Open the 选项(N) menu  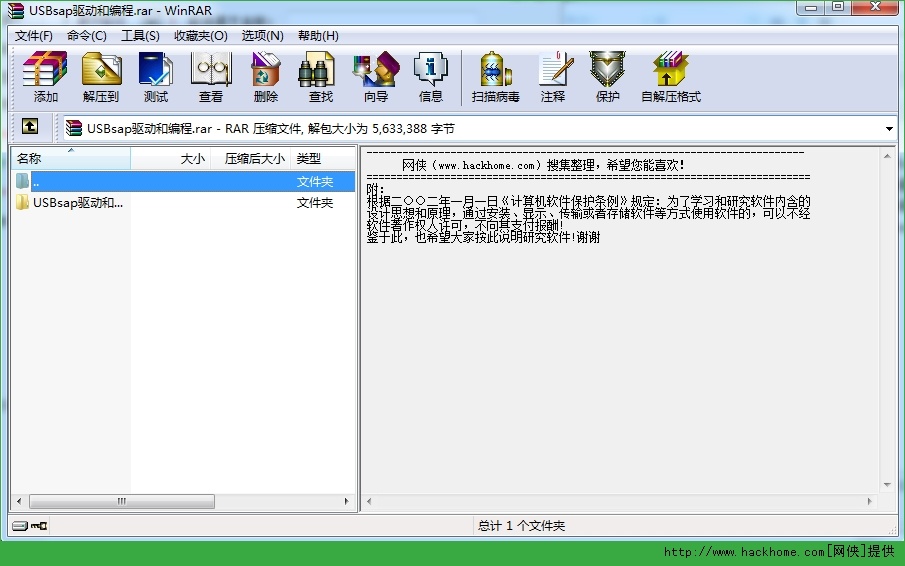tap(263, 36)
